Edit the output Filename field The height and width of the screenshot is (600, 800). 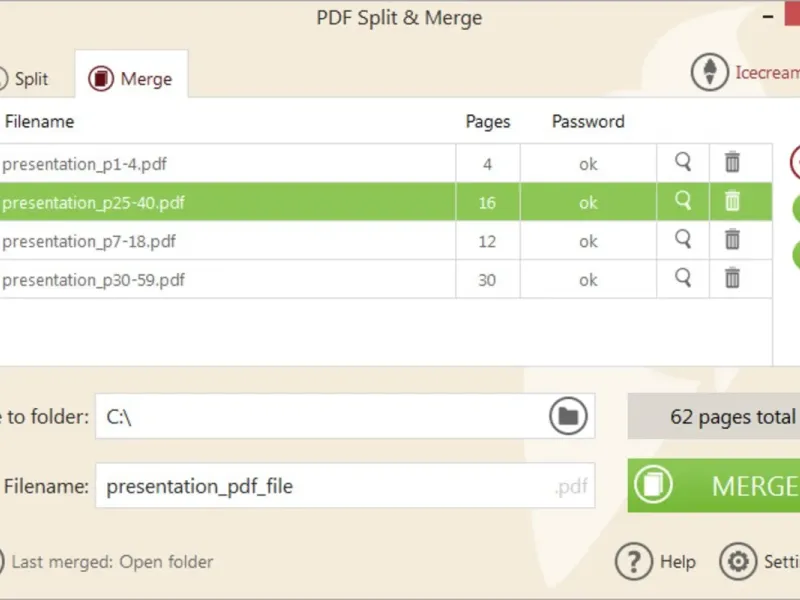tap(325, 487)
